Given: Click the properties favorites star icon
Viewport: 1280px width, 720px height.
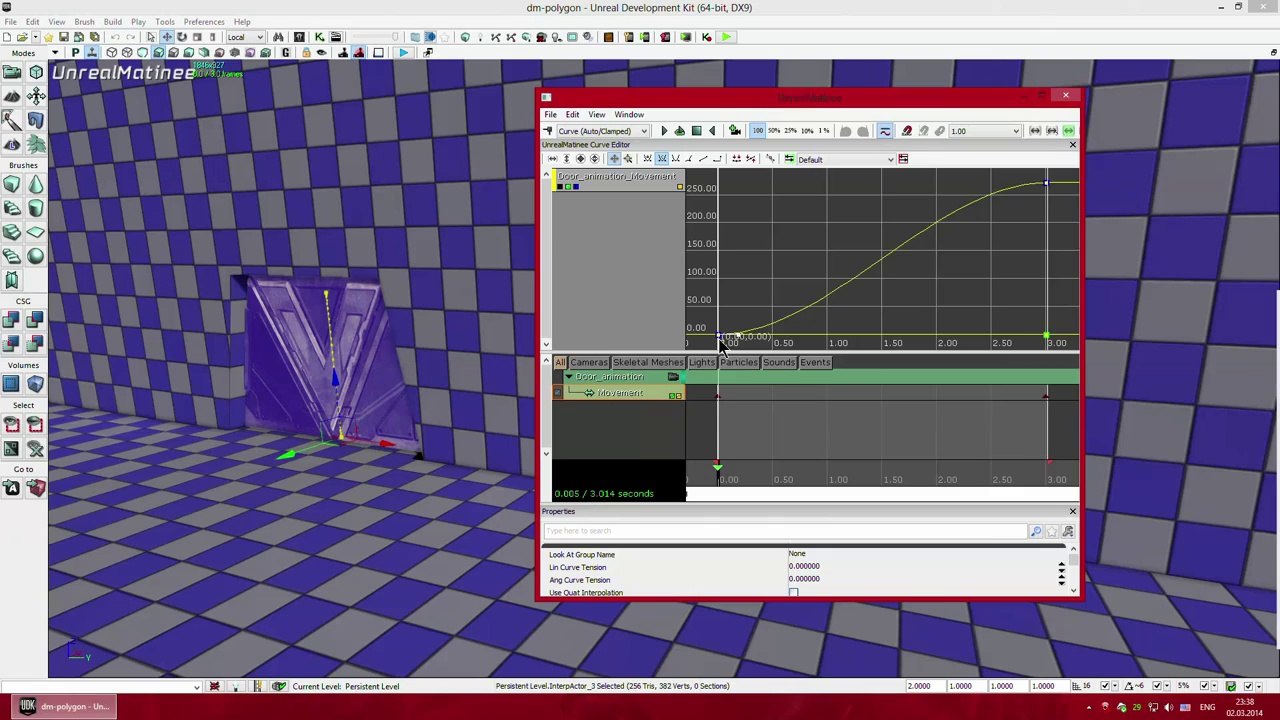Looking at the screenshot, I should [1052, 531].
